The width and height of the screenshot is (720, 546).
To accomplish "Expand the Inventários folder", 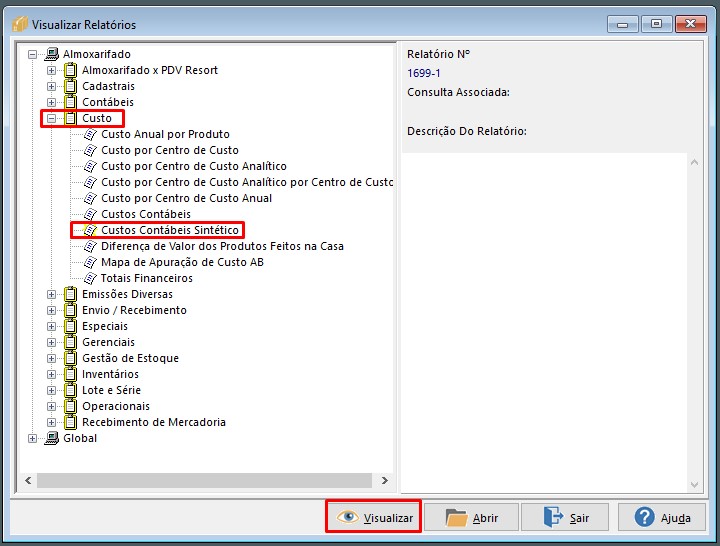I will pos(51,374).
